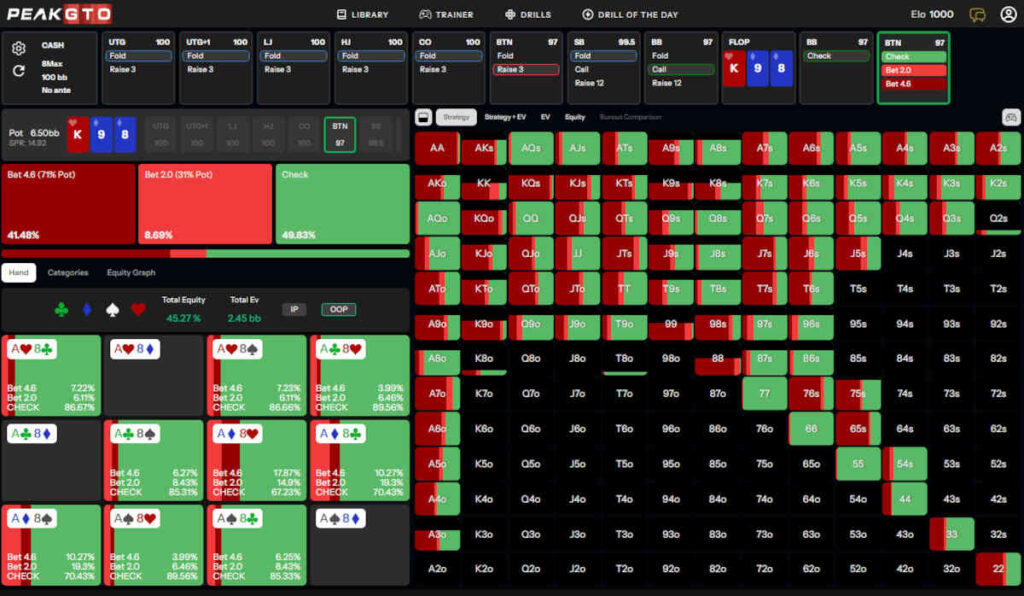The height and width of the screenshot is (596, 1024).
Task: Switch to the Equity Graph tab
Action: click(x=131, y=272)
